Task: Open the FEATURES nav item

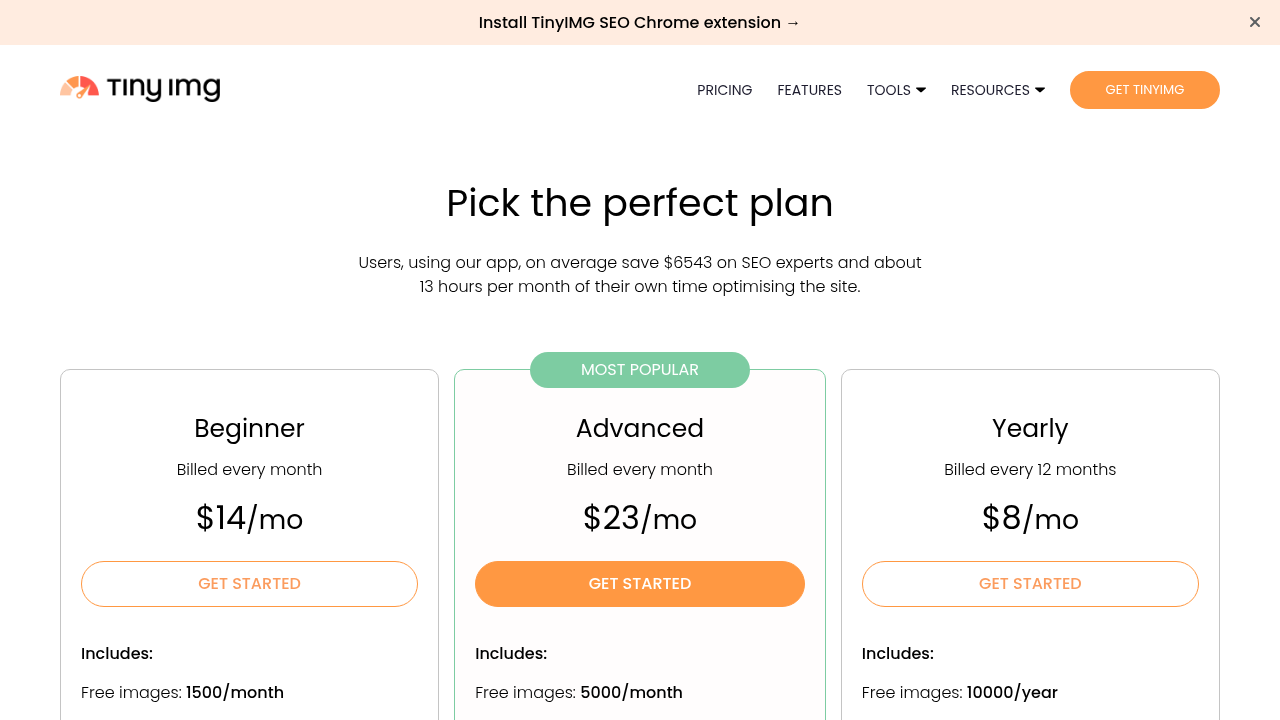Action: (x=810, y=90)
